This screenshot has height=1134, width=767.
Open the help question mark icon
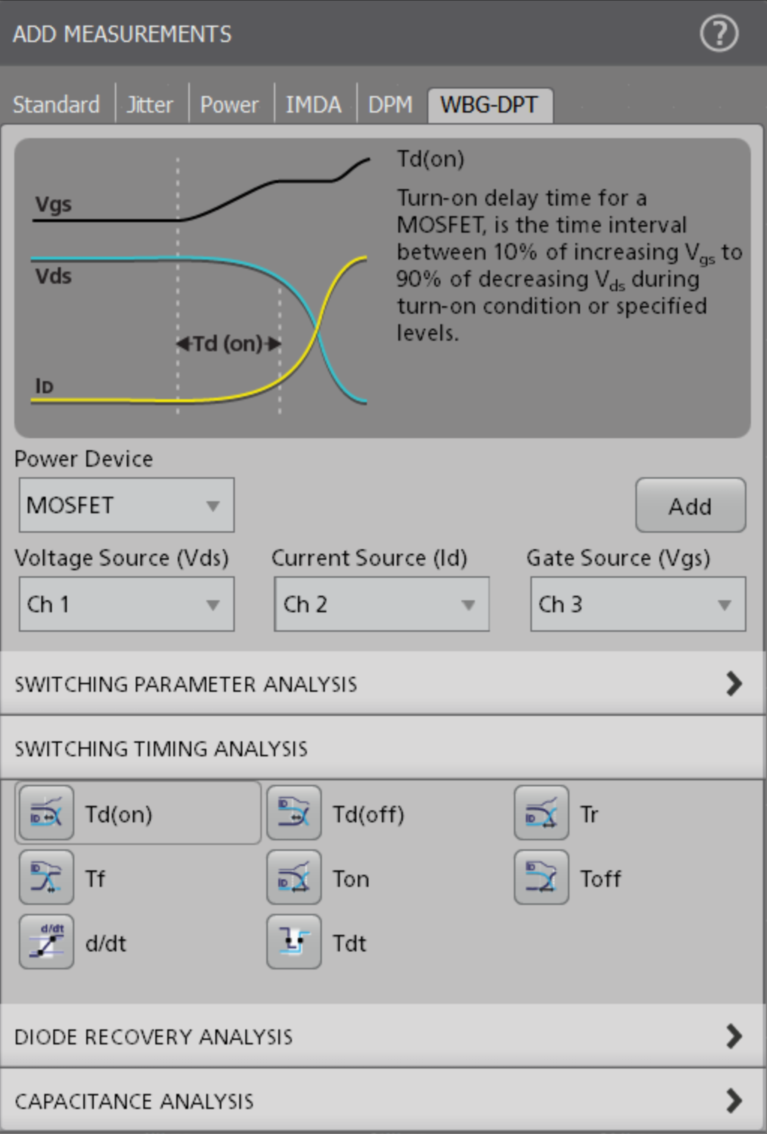[718, 34]
